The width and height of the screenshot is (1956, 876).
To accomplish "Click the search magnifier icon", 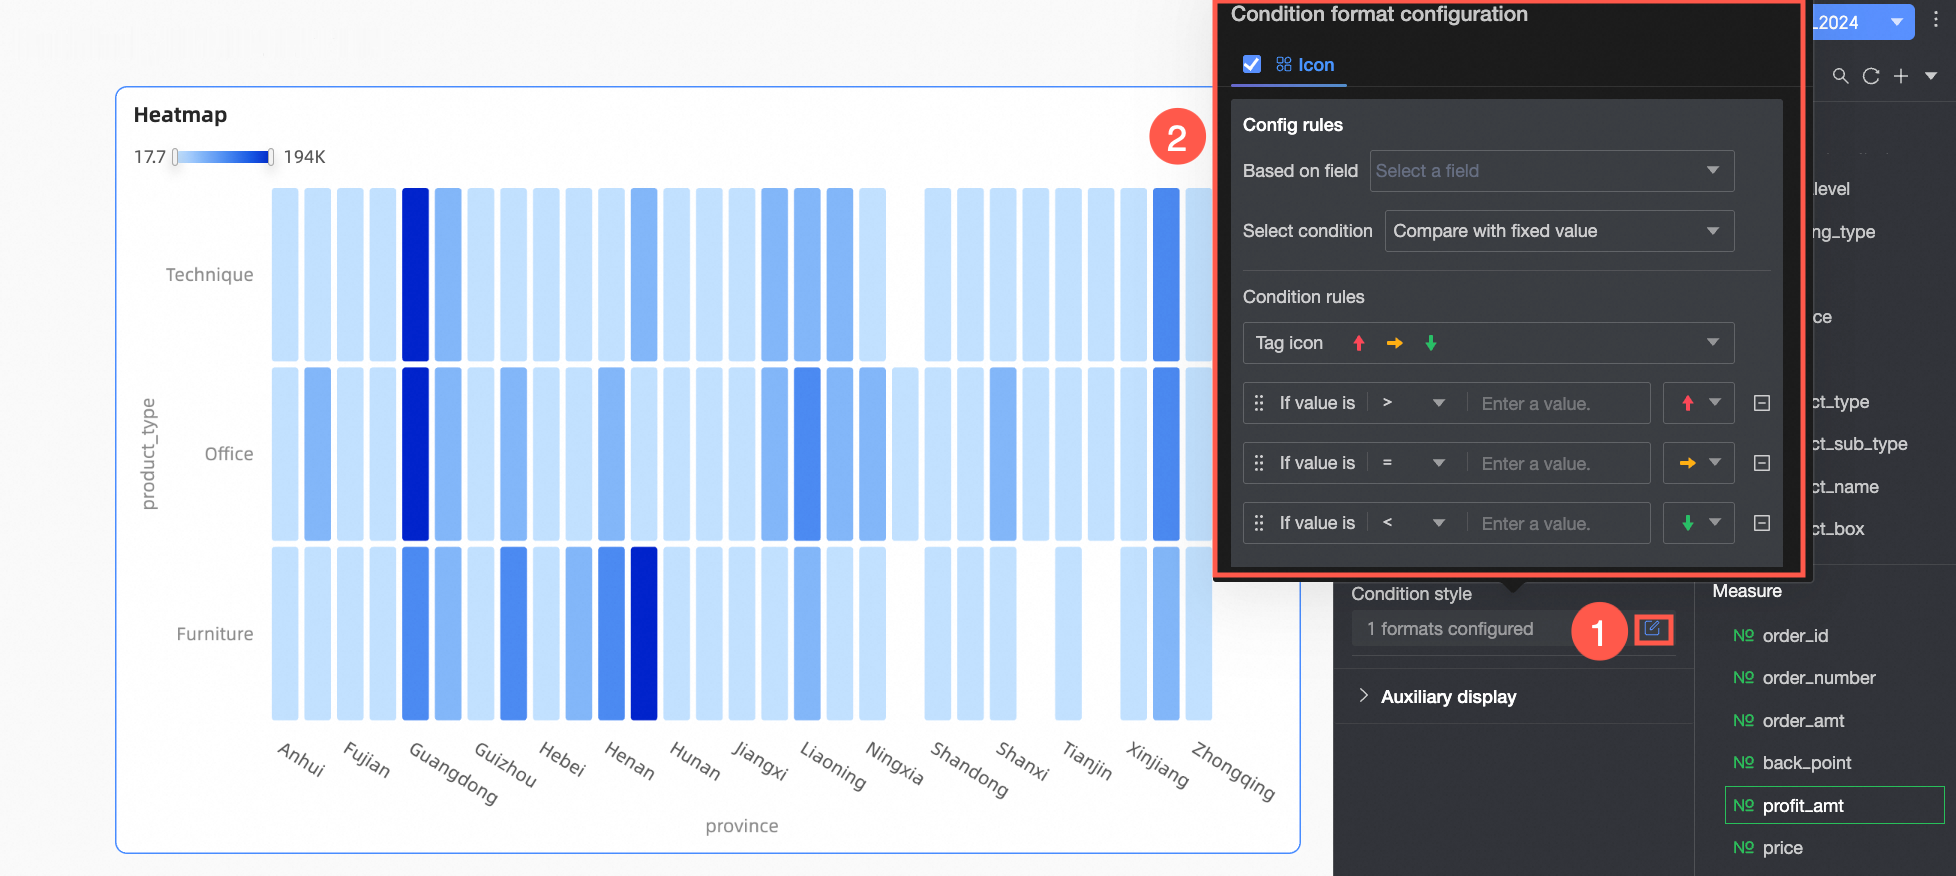I will (1840, 76).
